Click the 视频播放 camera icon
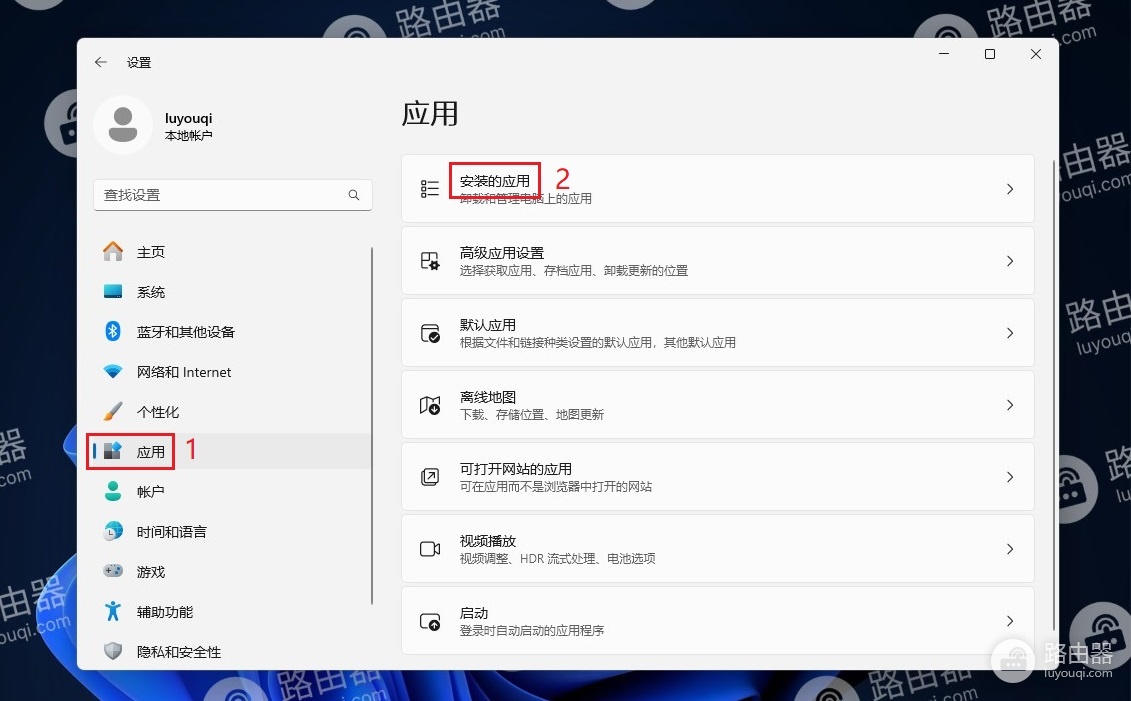Image resolution: width=1131 pixels, height=701 pixels. (x=430, y=549)
